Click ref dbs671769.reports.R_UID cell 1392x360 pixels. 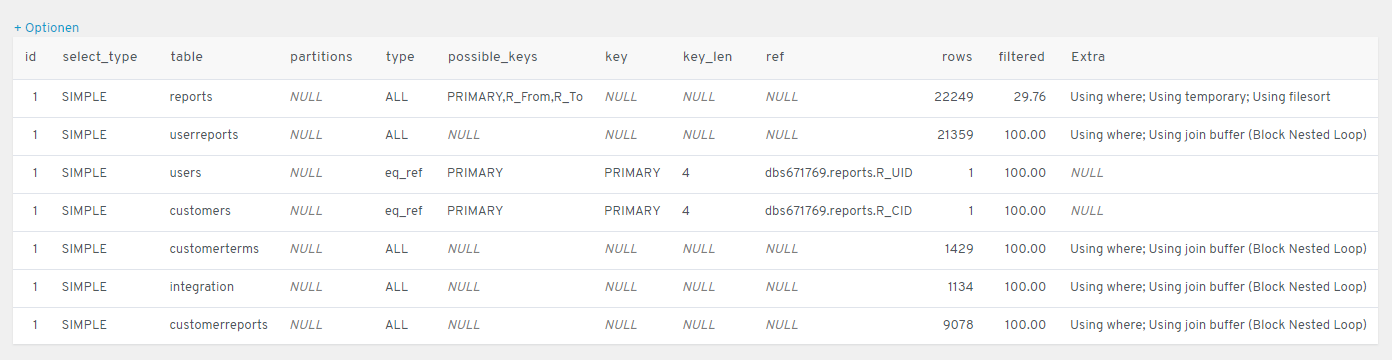[839, 173]
